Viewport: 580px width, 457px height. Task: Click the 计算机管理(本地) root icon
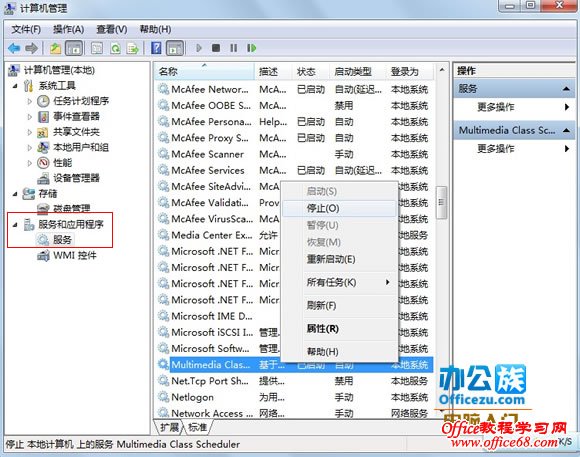(x=14, y=70)
